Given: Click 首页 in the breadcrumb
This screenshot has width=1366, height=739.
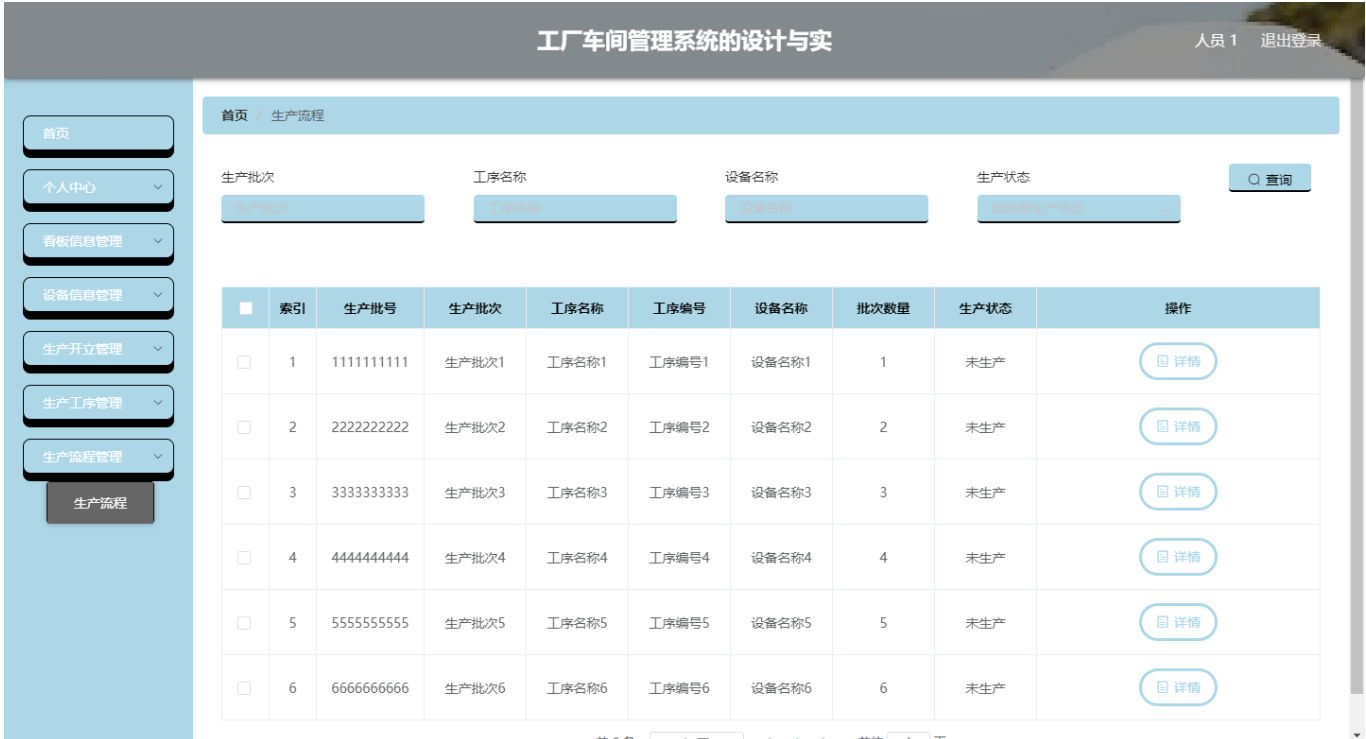Looking at the screenshot, I should tap(234, 116).
